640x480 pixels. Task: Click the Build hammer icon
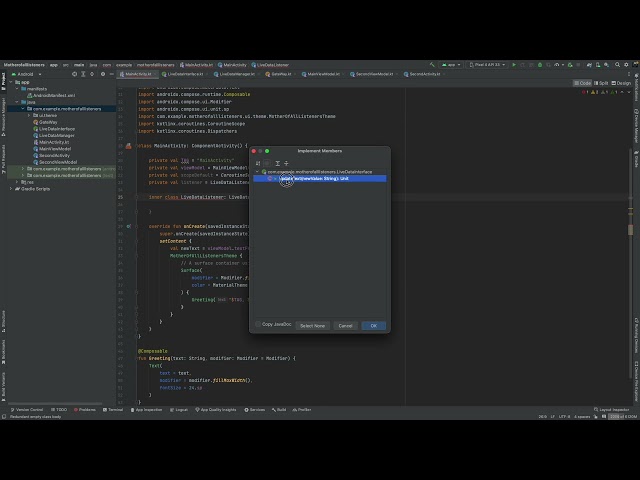point(432,65)
